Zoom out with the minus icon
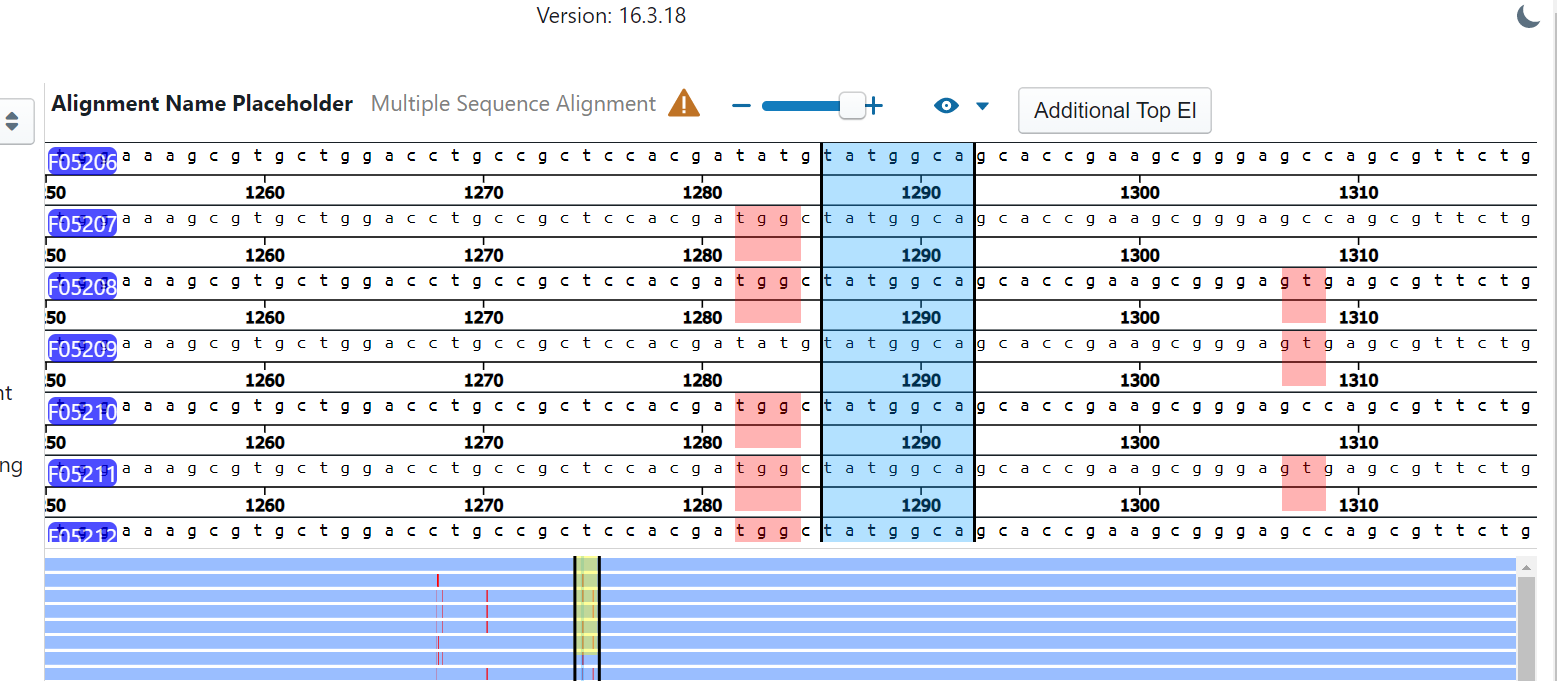 741,106
